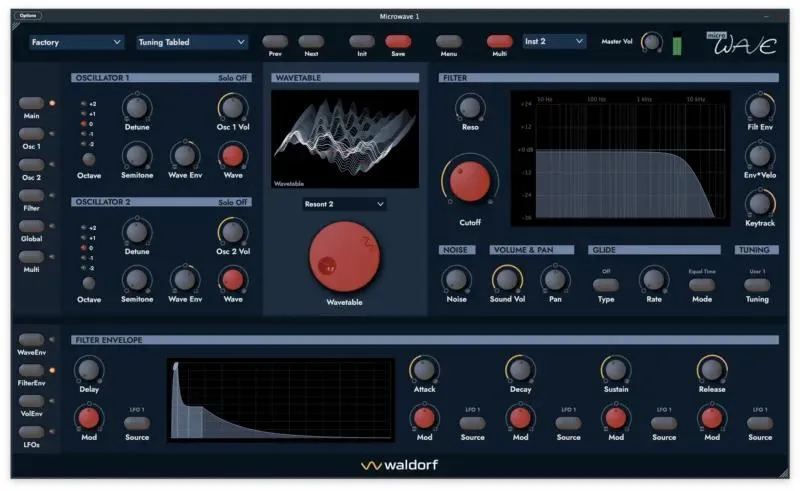
Task: Switch to the Global page
Action: pos(32,226)
